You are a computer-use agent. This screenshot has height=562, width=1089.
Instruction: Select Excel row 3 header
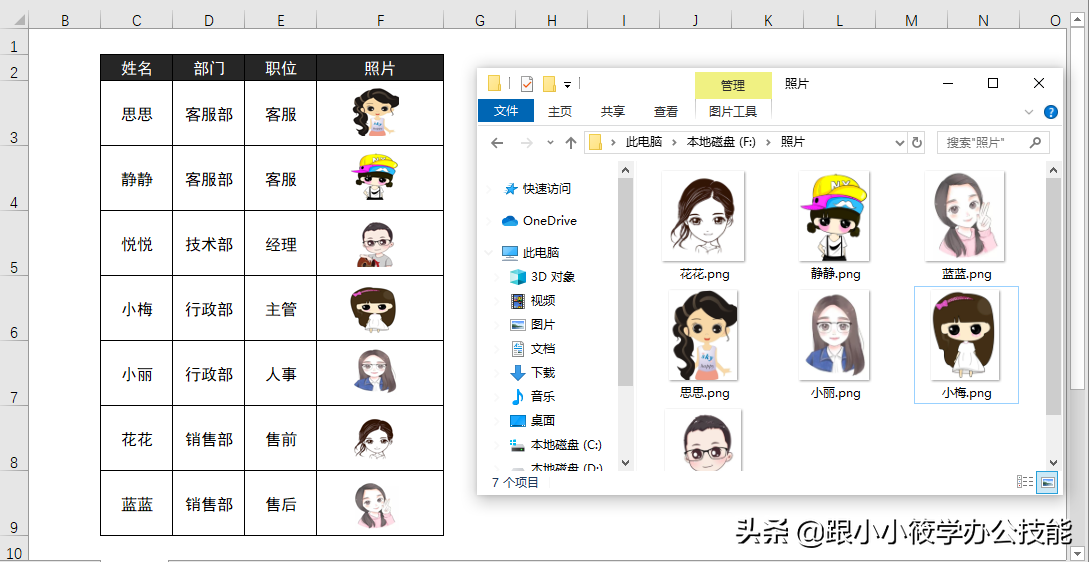14,113
